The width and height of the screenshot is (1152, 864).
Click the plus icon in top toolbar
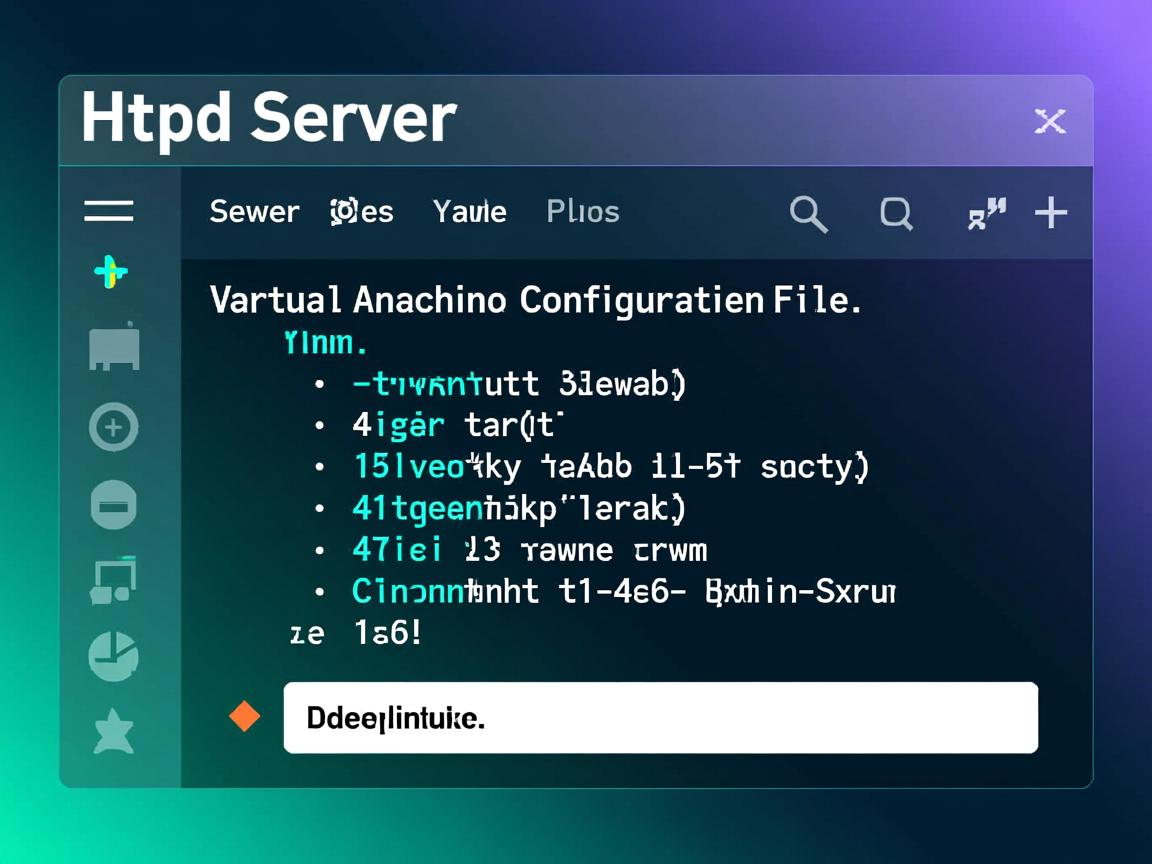[x=1051, y=213]
